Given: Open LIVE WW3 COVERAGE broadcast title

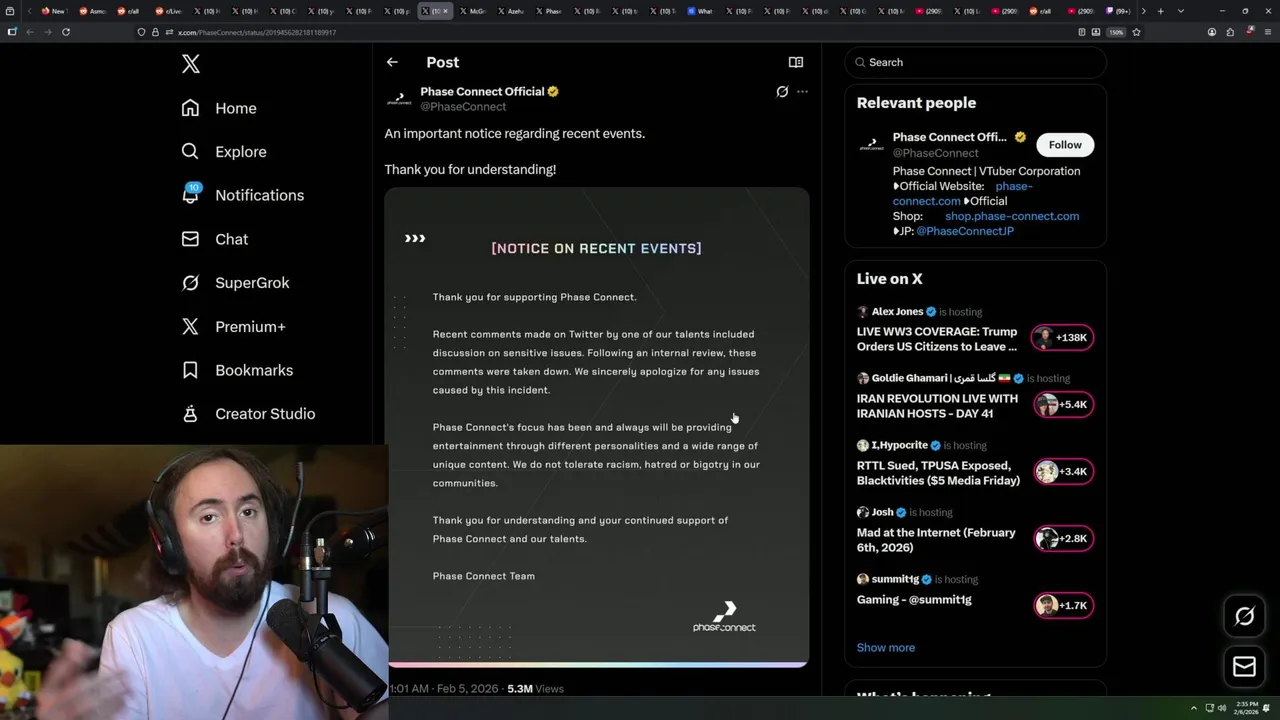Looking at the screenshot, I should point(937,339).
